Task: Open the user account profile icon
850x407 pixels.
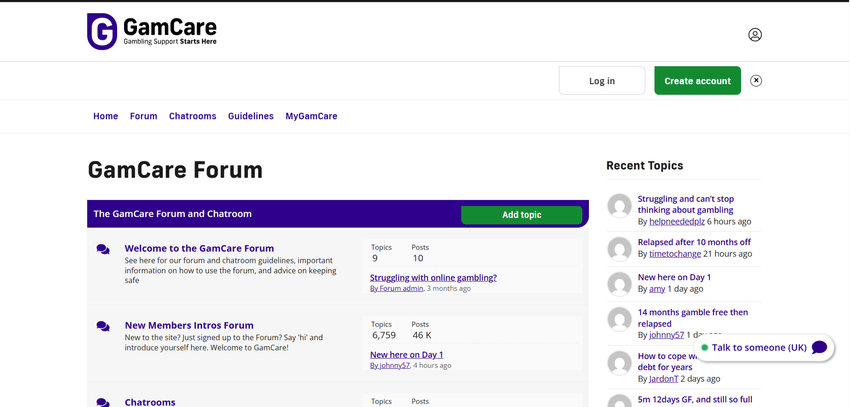Action: coord(755,35)
